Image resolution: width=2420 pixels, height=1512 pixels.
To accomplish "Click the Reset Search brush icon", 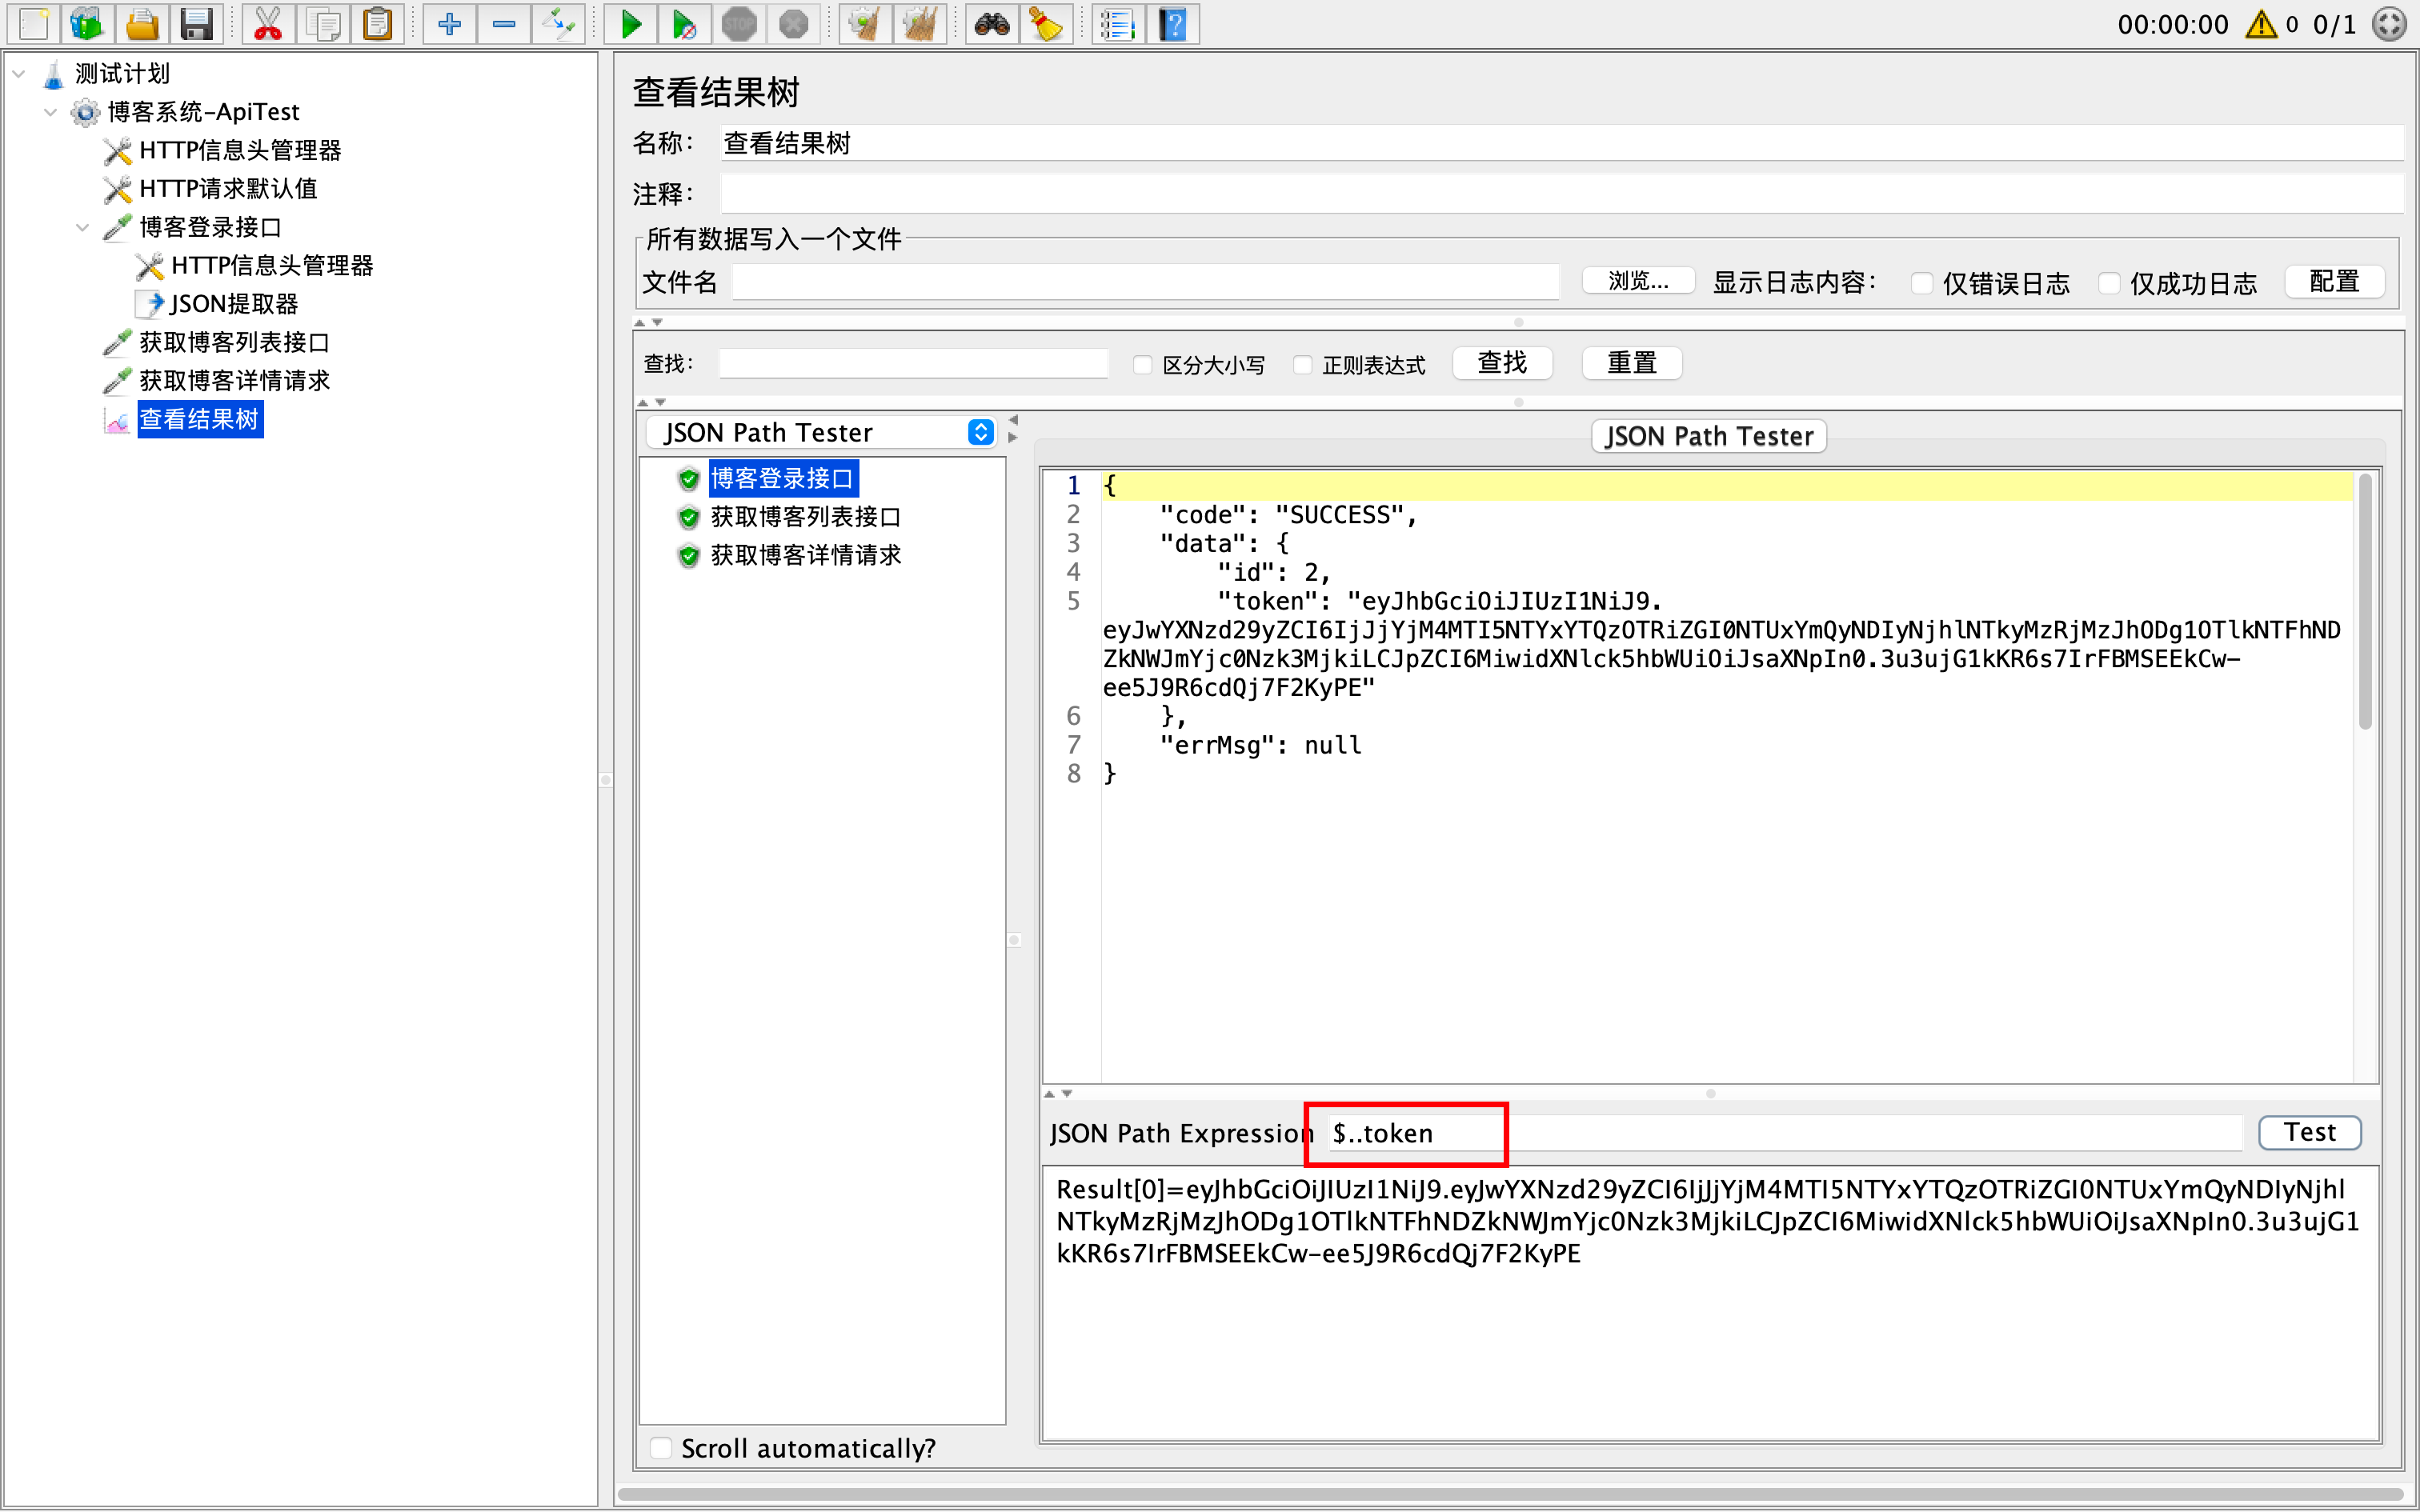I will [1046, 23].
